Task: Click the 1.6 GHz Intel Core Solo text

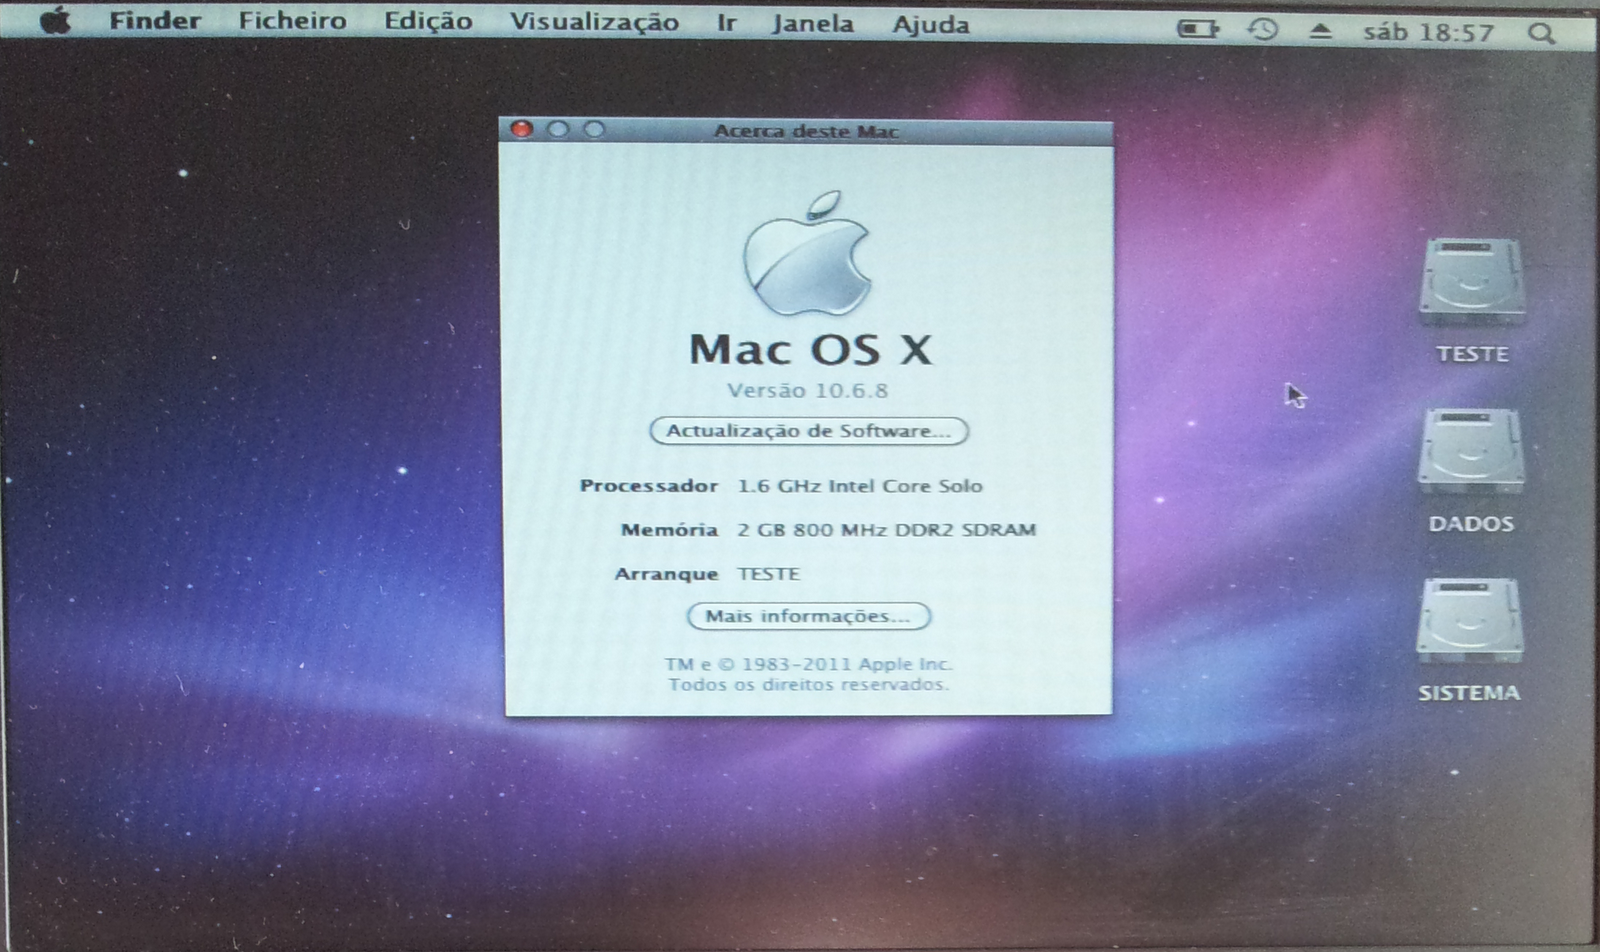Action: 860,486
